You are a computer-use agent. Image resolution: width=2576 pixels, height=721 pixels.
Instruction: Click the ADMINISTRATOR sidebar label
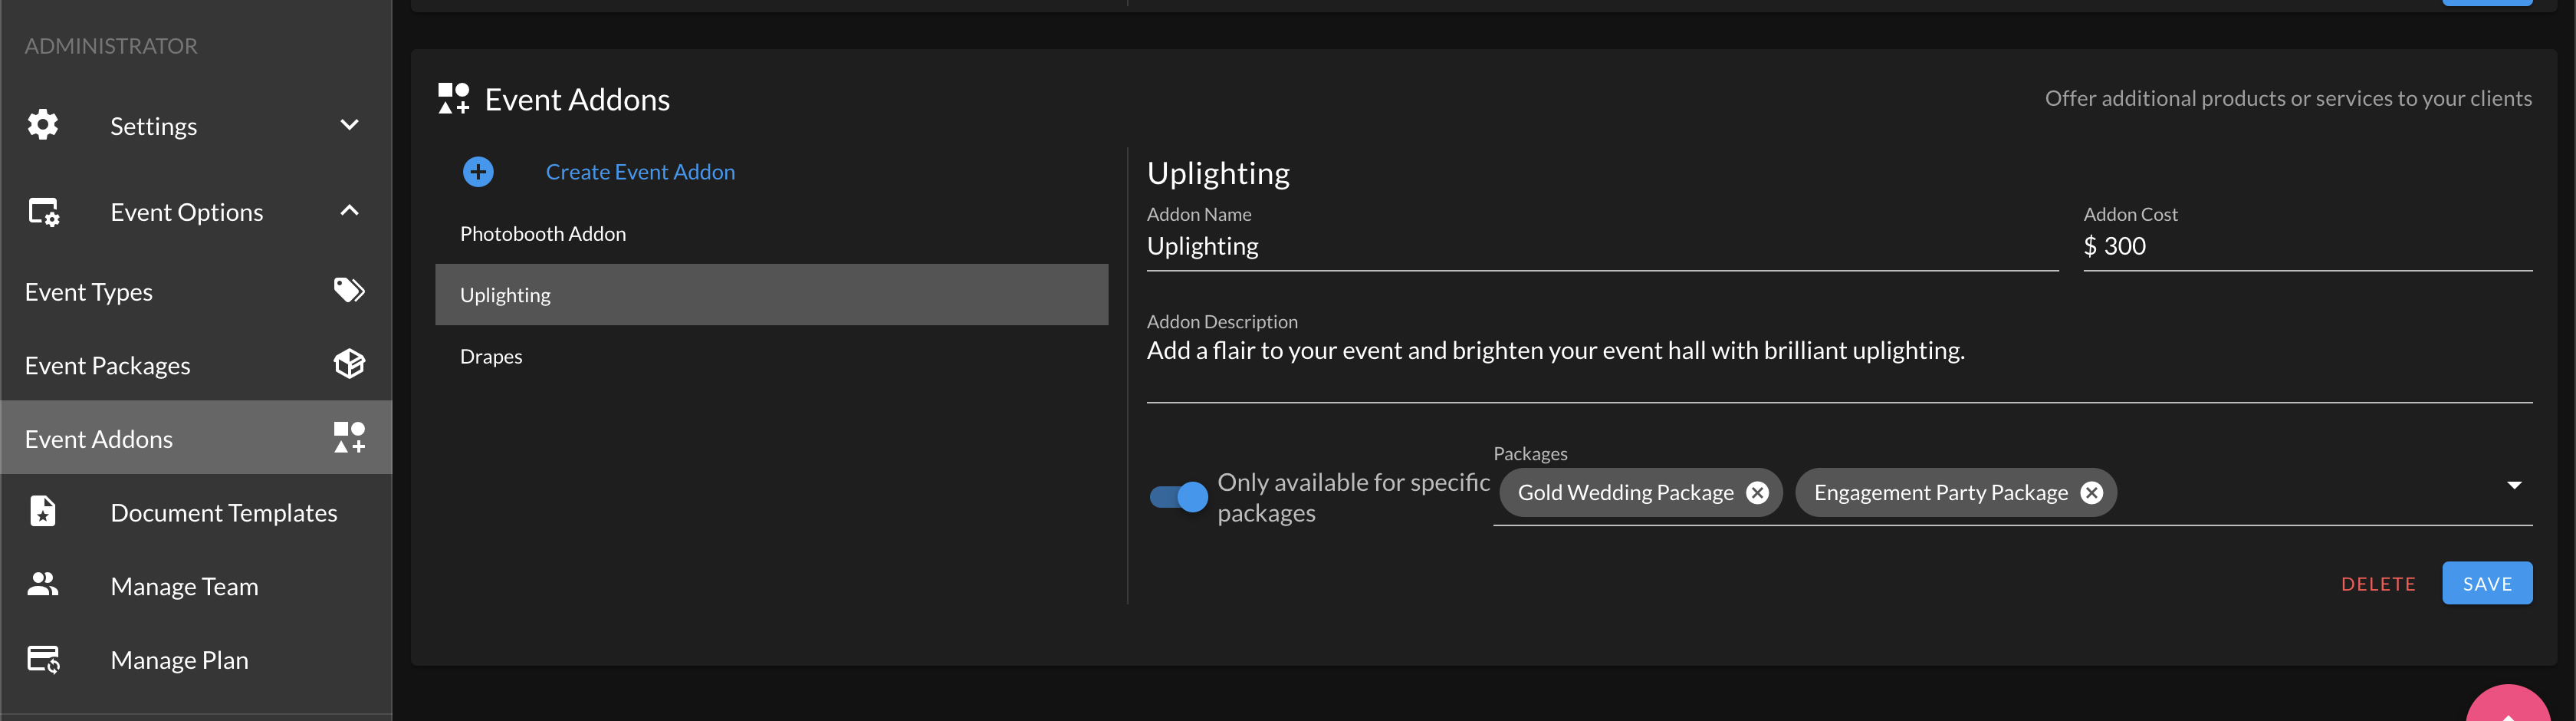[x=111, y=46]
